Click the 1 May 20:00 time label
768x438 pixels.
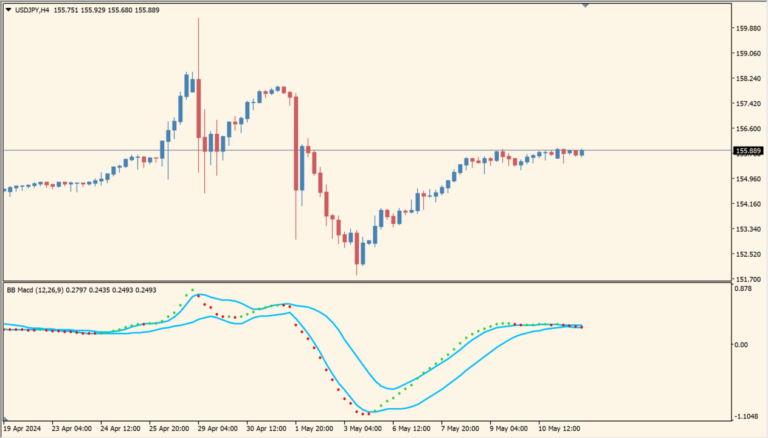[x=315, y=429]
